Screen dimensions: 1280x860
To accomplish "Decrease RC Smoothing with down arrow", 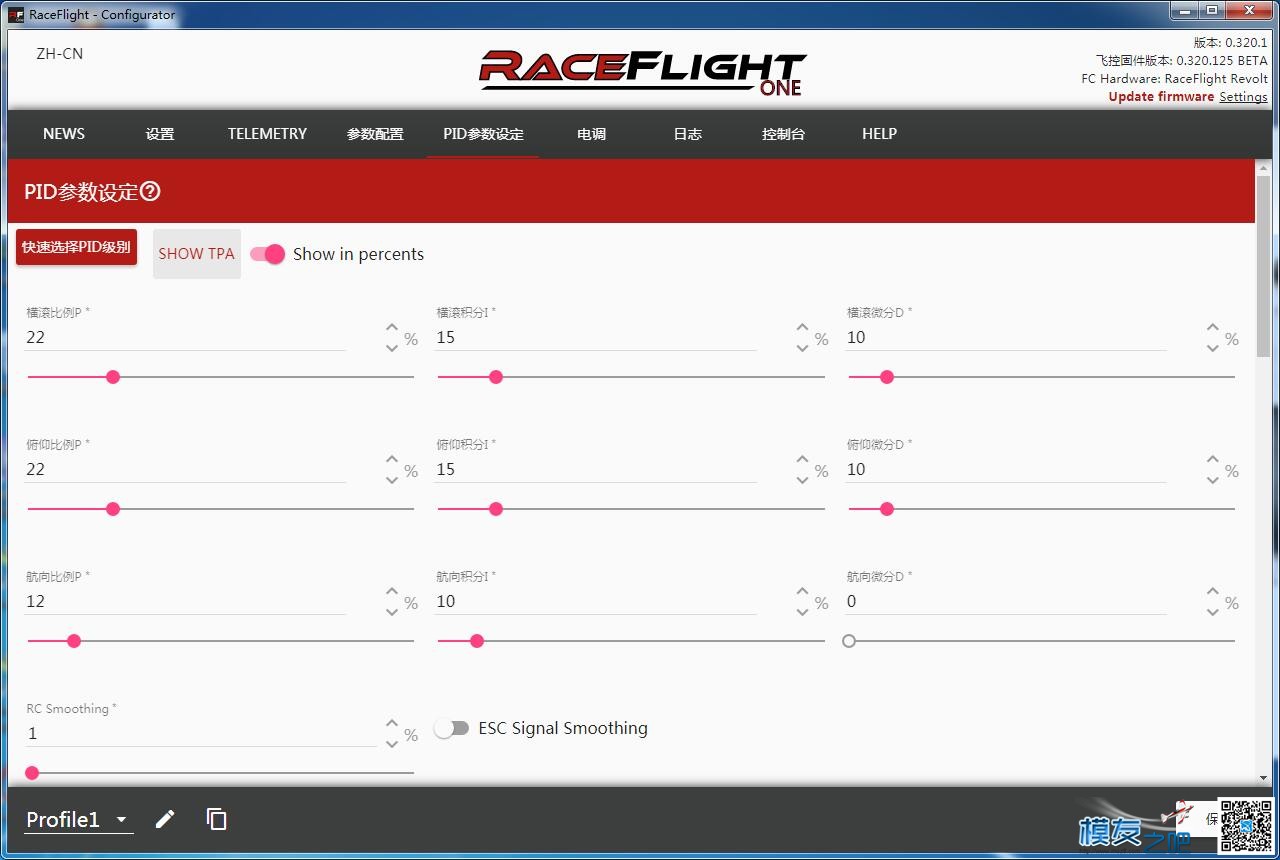I will pyautogui.click(x=392, y=743).
